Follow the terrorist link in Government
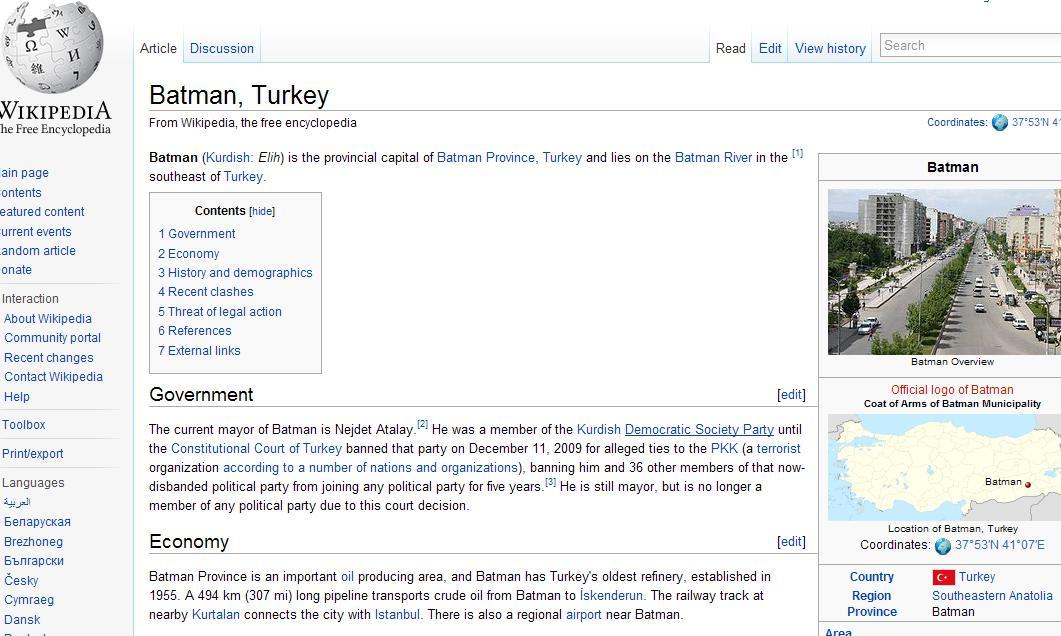Viewport: 1061px width, 636px height. coord(778,449)
